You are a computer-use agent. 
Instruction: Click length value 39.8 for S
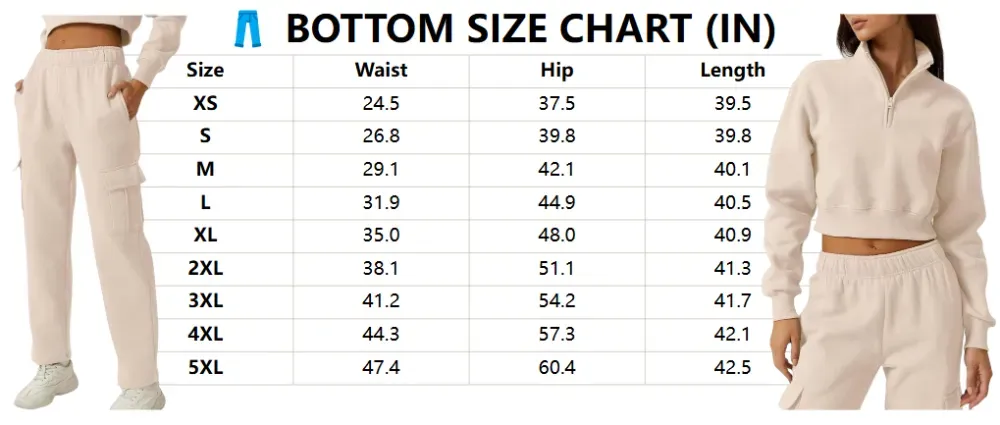click(733, 136)
